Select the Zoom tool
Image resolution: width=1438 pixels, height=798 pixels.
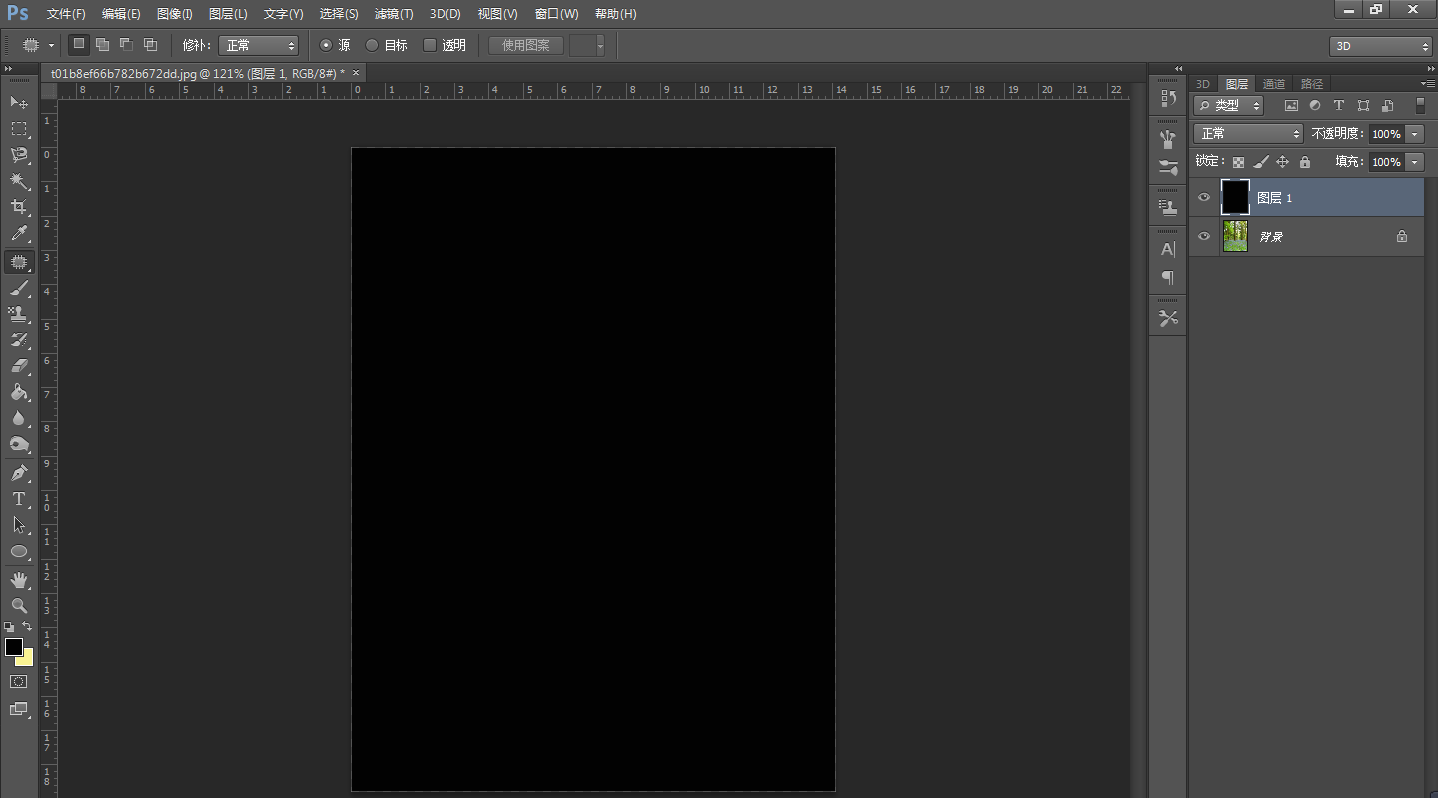click(x=19, y=606)
